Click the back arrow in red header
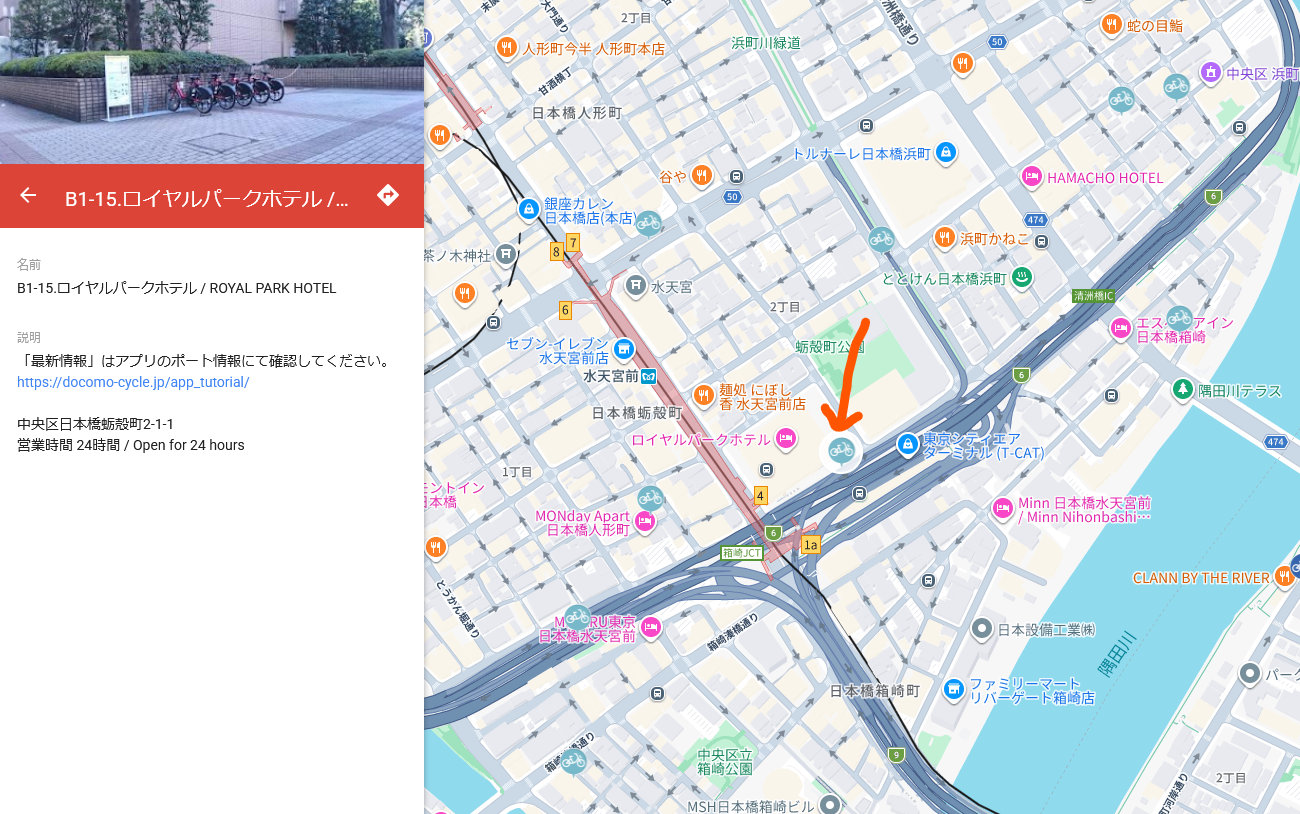The width and height of the screenshot is (1300, 814). point(28,195)
